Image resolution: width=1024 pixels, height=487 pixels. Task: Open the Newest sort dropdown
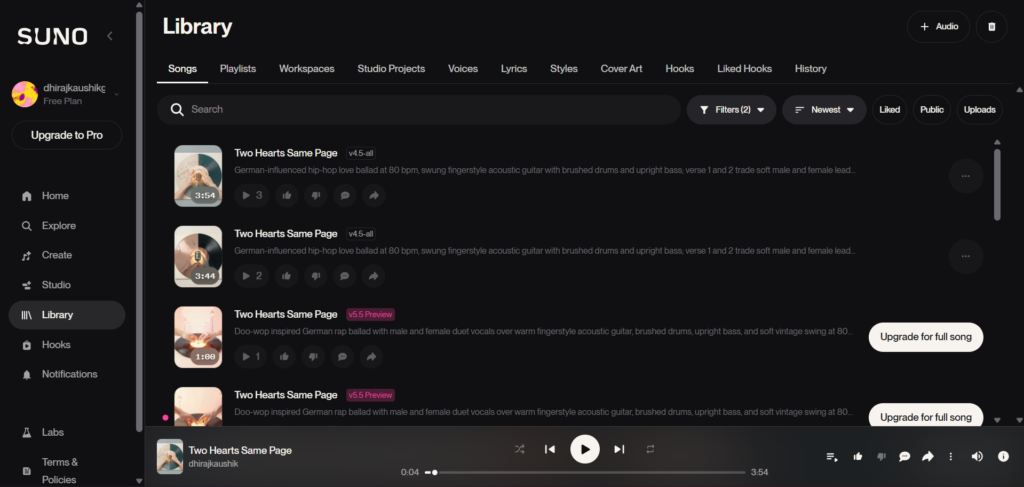coord(824,110)
